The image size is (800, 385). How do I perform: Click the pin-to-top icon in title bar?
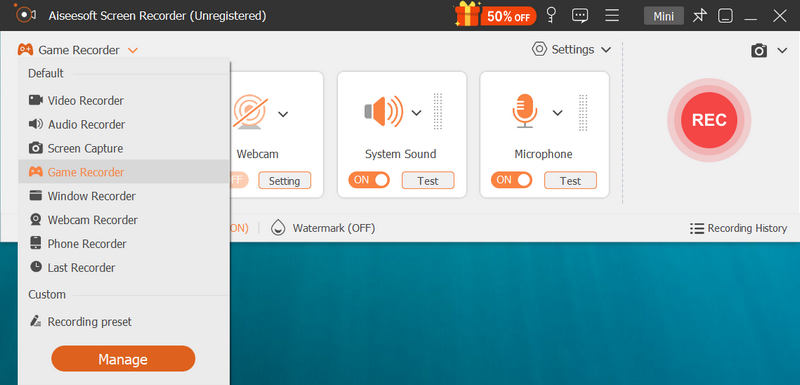click(x=699, y=16)
